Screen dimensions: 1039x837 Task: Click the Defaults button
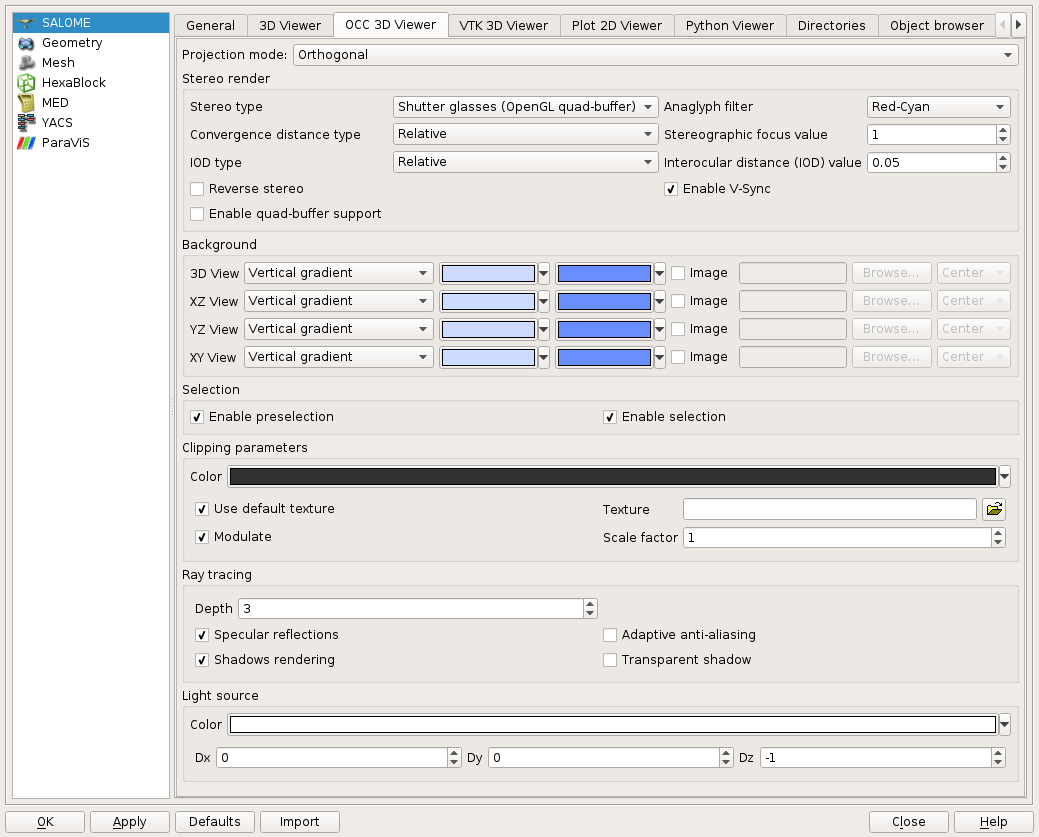coord(215,822)
